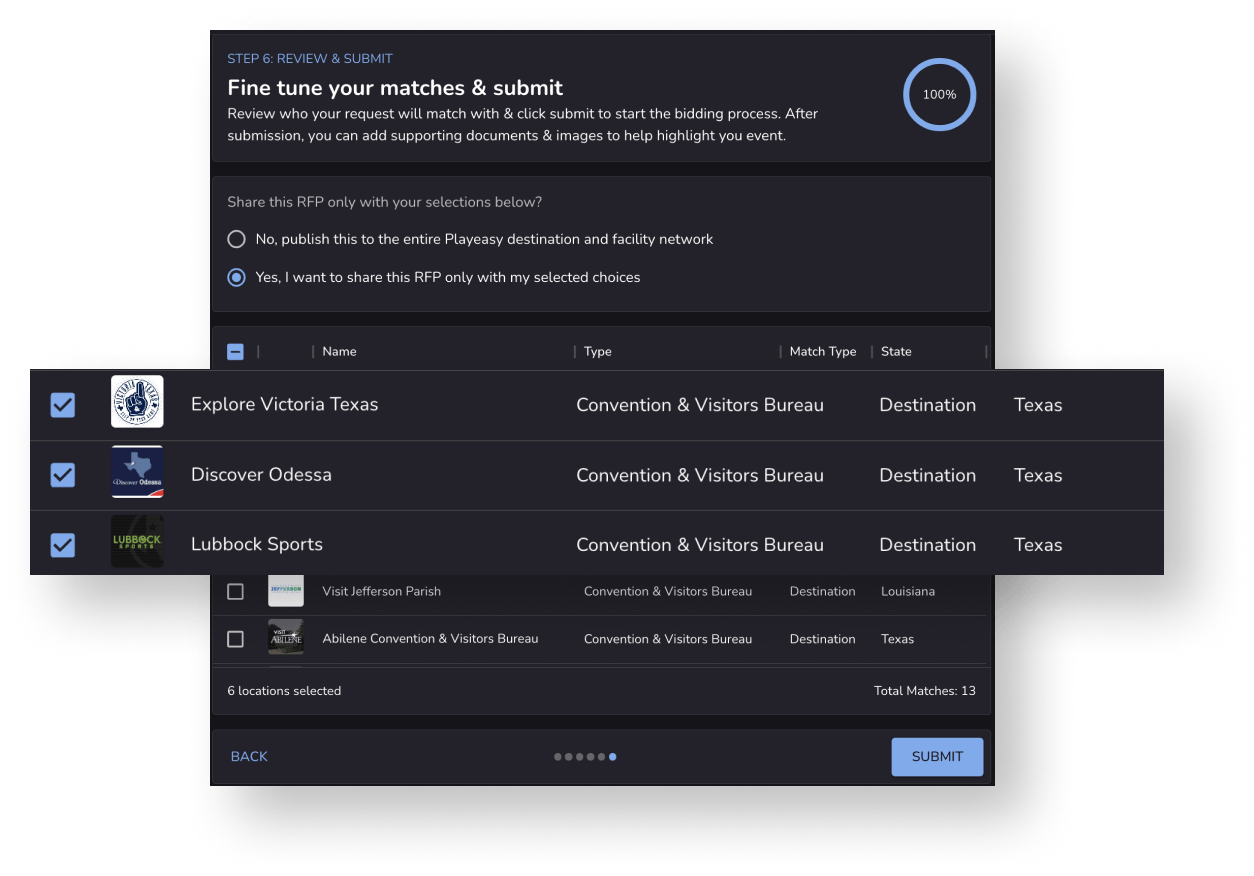
Task: Click the BACK link
Action: 249,756
